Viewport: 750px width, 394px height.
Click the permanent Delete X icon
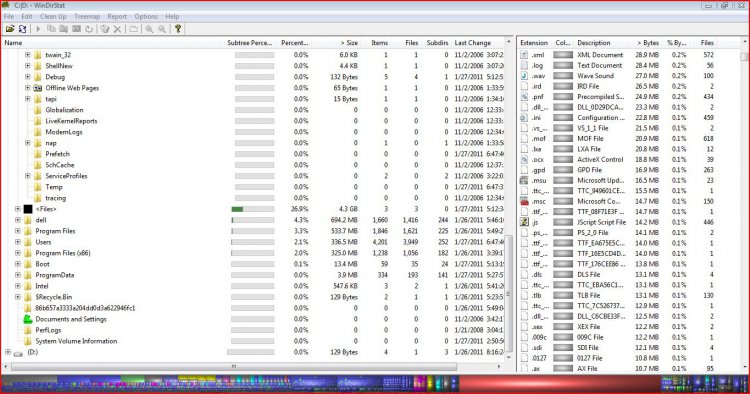click(117, 29)
